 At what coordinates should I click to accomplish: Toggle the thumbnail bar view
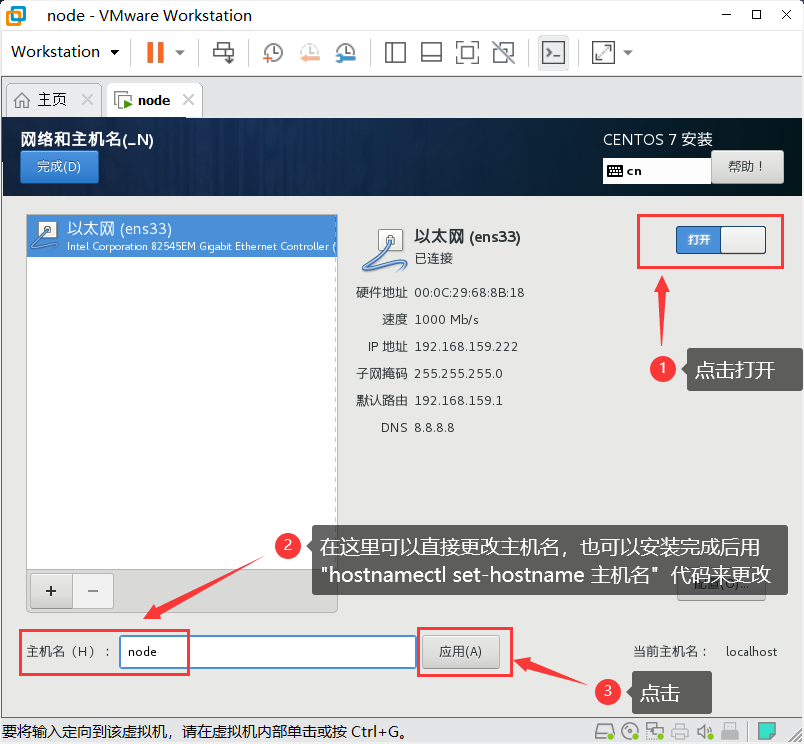pos(431,52)
